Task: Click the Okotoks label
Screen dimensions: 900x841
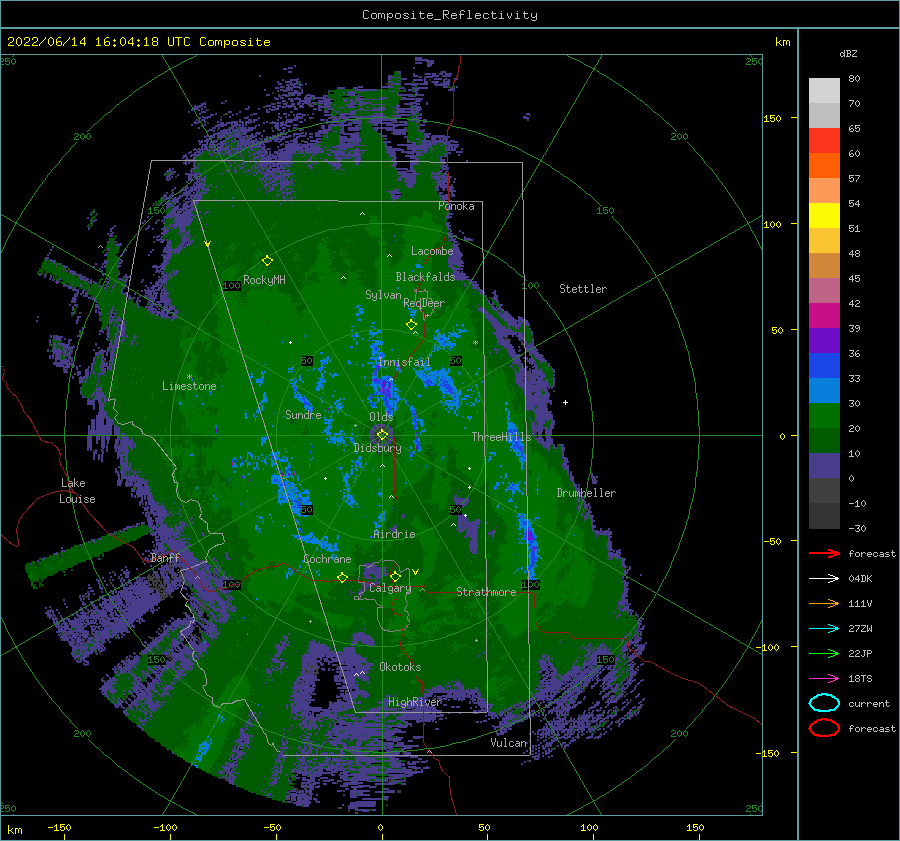Action: point(400,666)
